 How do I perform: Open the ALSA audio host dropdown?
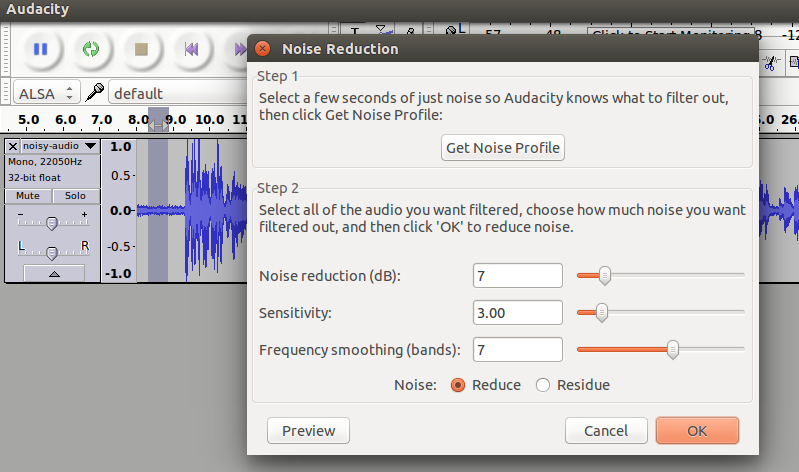tap(47, 93)
